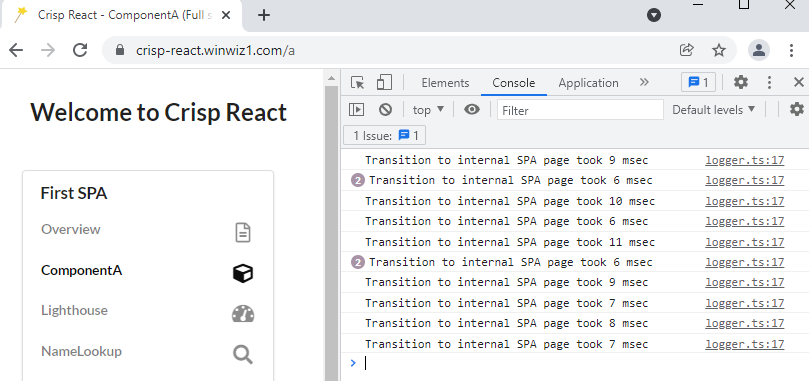Click the page vertical scrollbar
The width and height of the screenshot is (809, 381).
(x=331, y=232)
